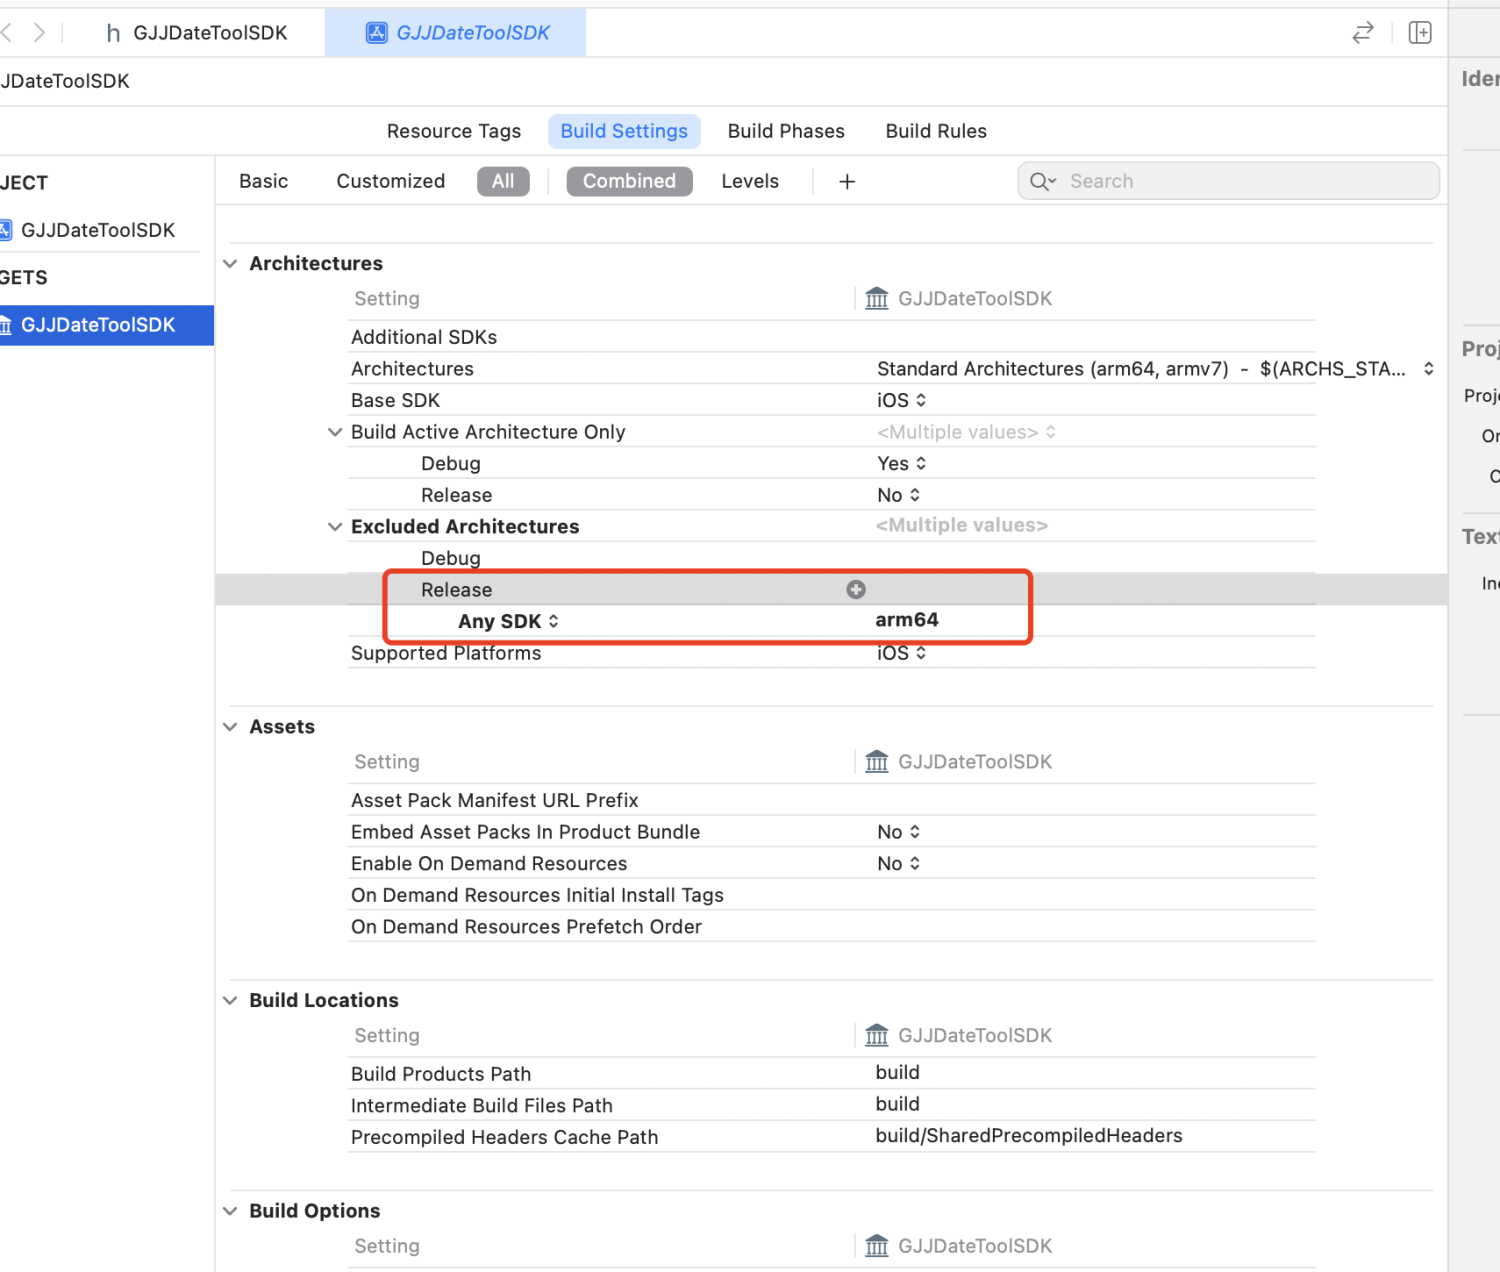Image resolution: width=1500 pixels, height=1272 pixels.
Task: Open Build Active Architecture multiple values dropdown
Action: [966, 432]
